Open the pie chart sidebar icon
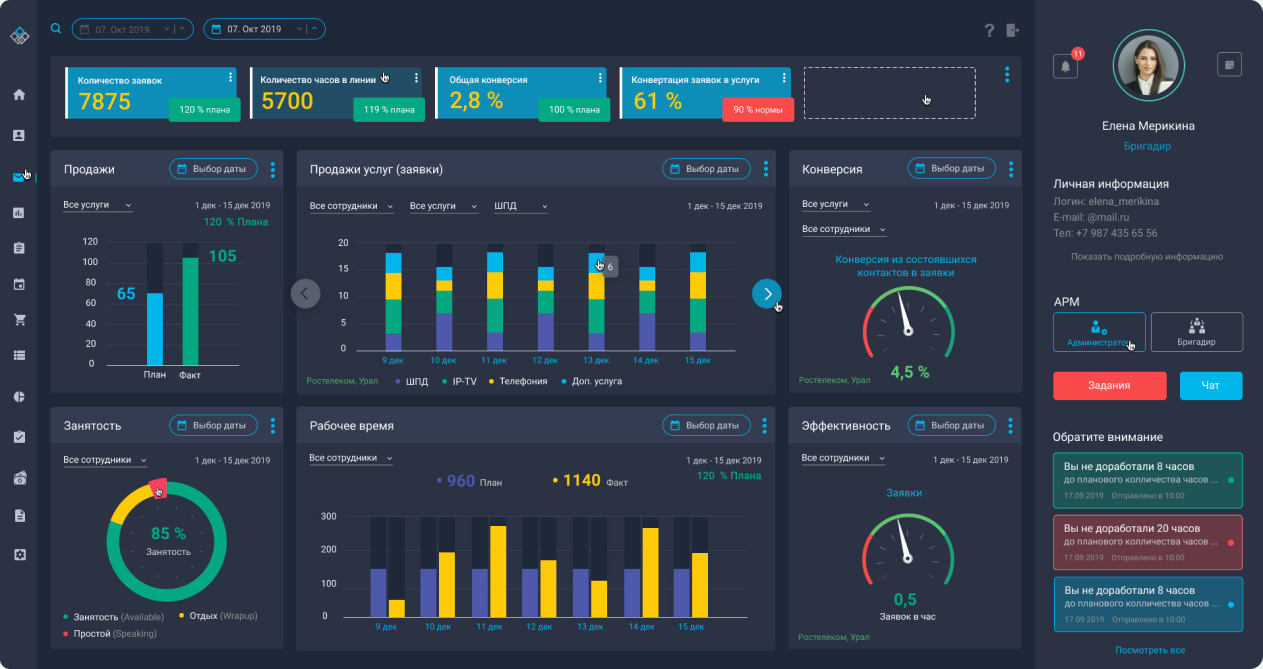 pyautogui.click(x=18, y=396)
